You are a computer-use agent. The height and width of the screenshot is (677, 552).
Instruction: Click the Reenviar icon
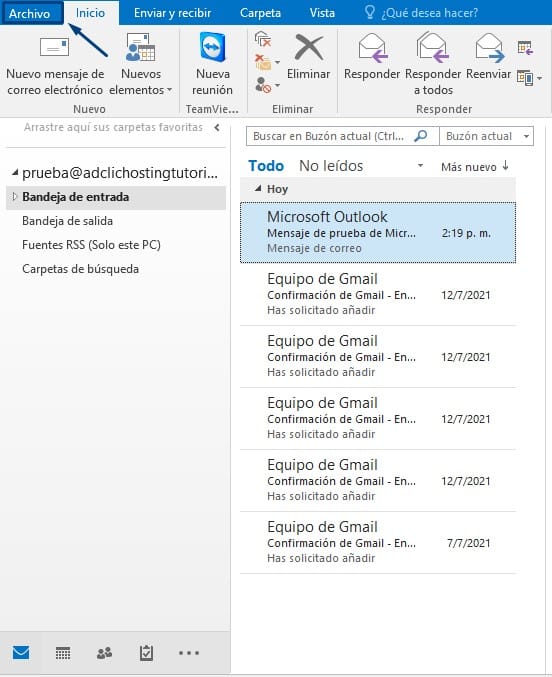coord(489,56)
